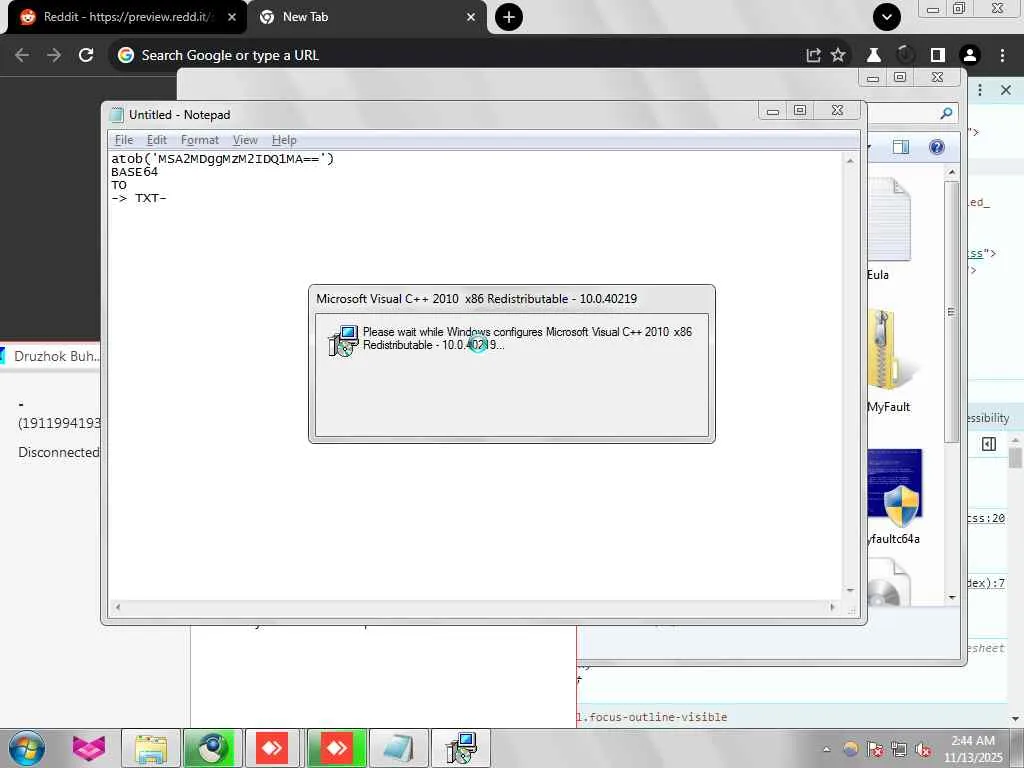Click Notepad's horizontal scroll left arrow
This screenshot has height=768, width=1024.
[118, 607]
